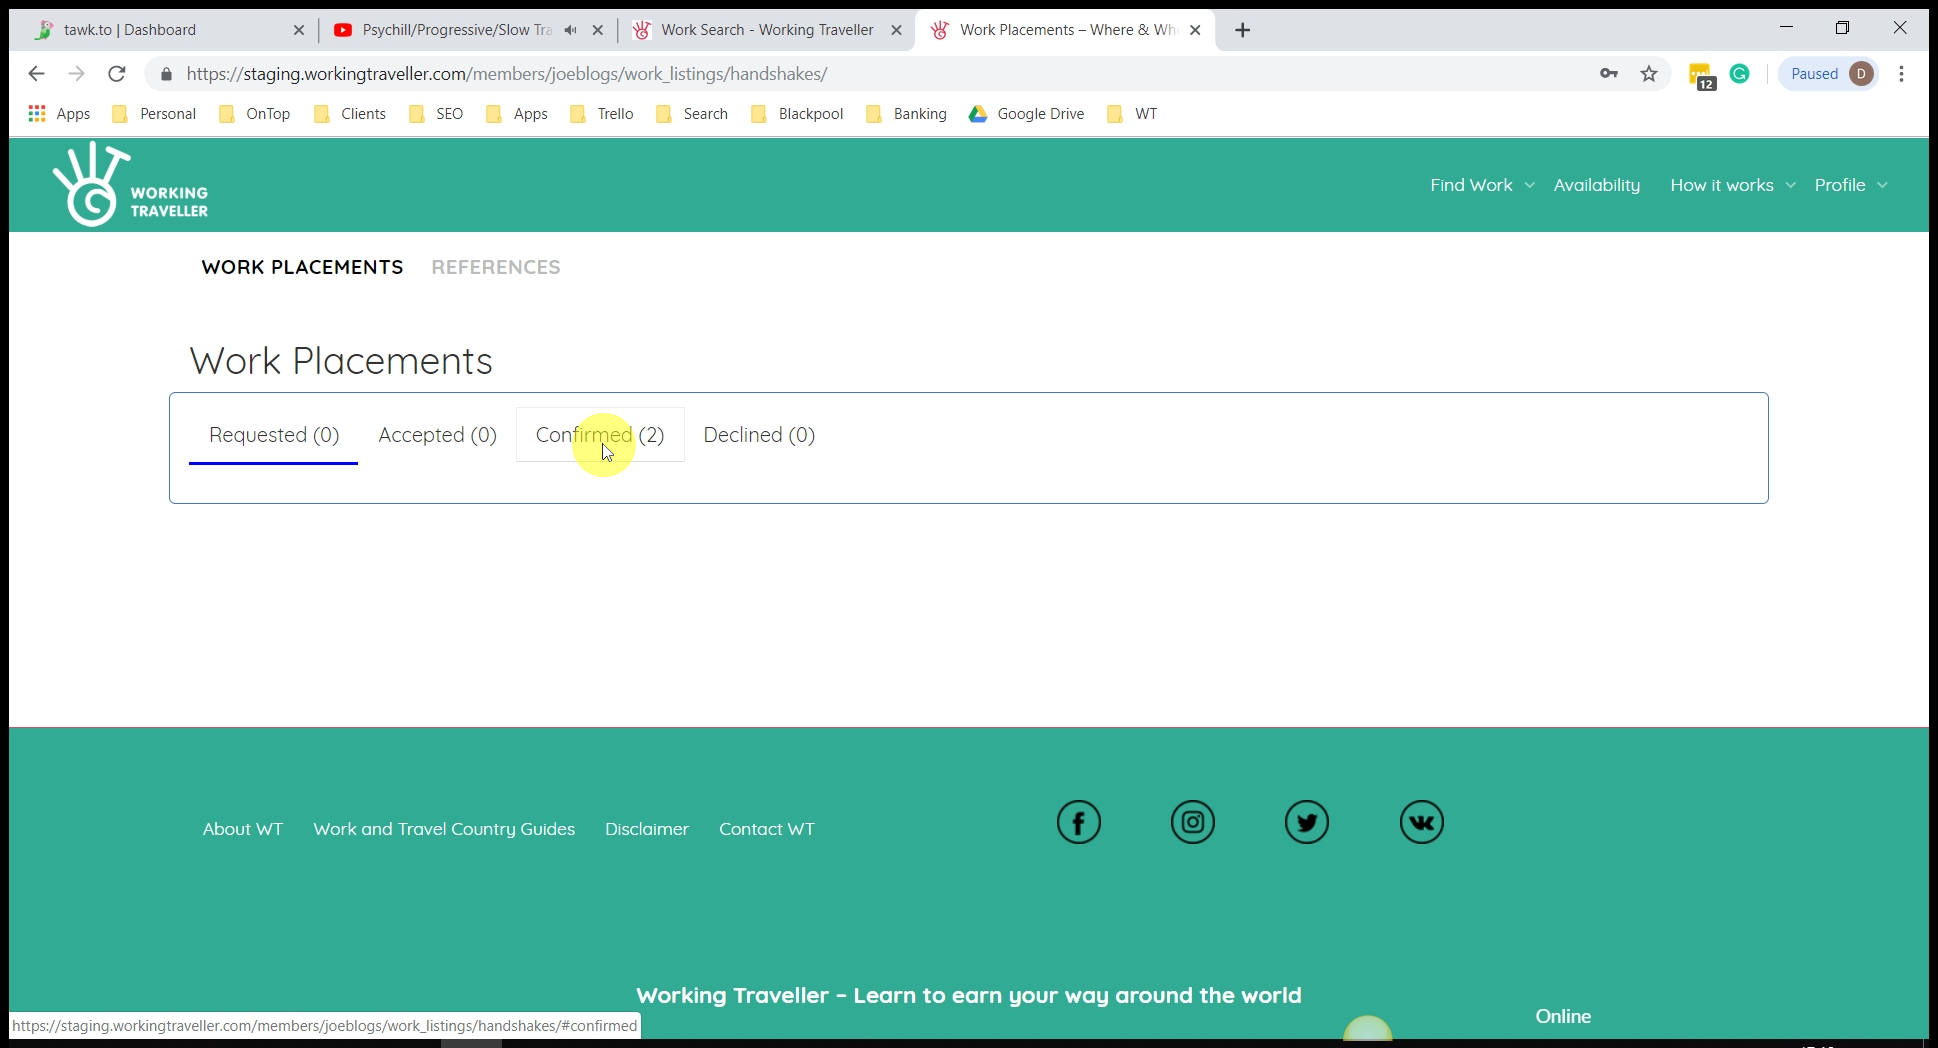Open the VK social icon
The width and height of the screenshot is (1938, 1048).
point(1421,823)
